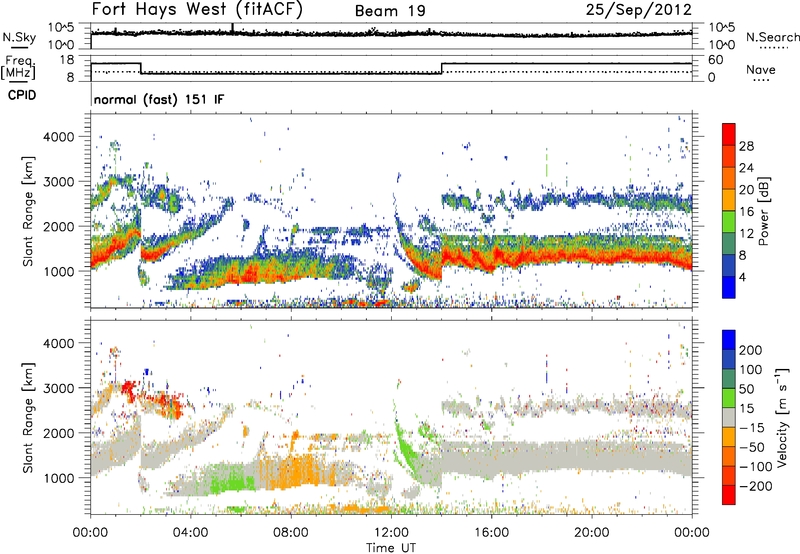The width and height of the screenshot is (800, 554).
Task: Click the '15' label on velocity colorbar
Action: coord(747,409)
